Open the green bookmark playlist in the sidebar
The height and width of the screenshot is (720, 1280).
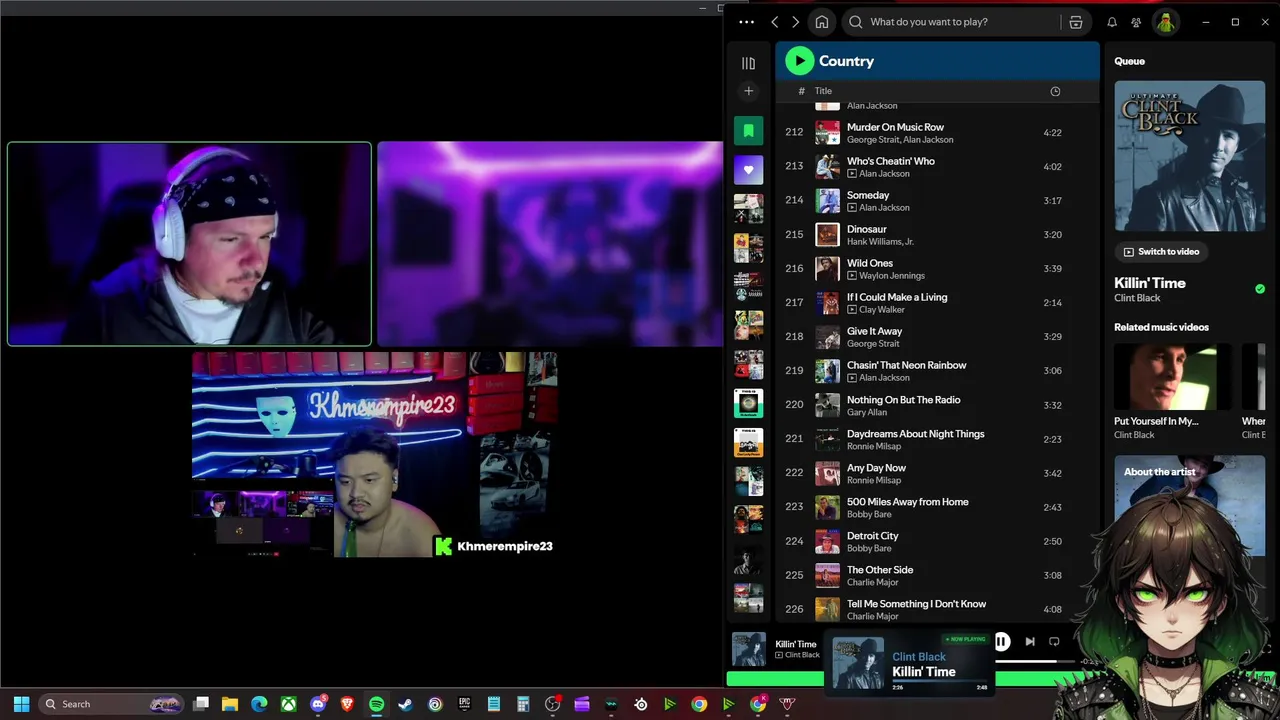click(748, 131)
